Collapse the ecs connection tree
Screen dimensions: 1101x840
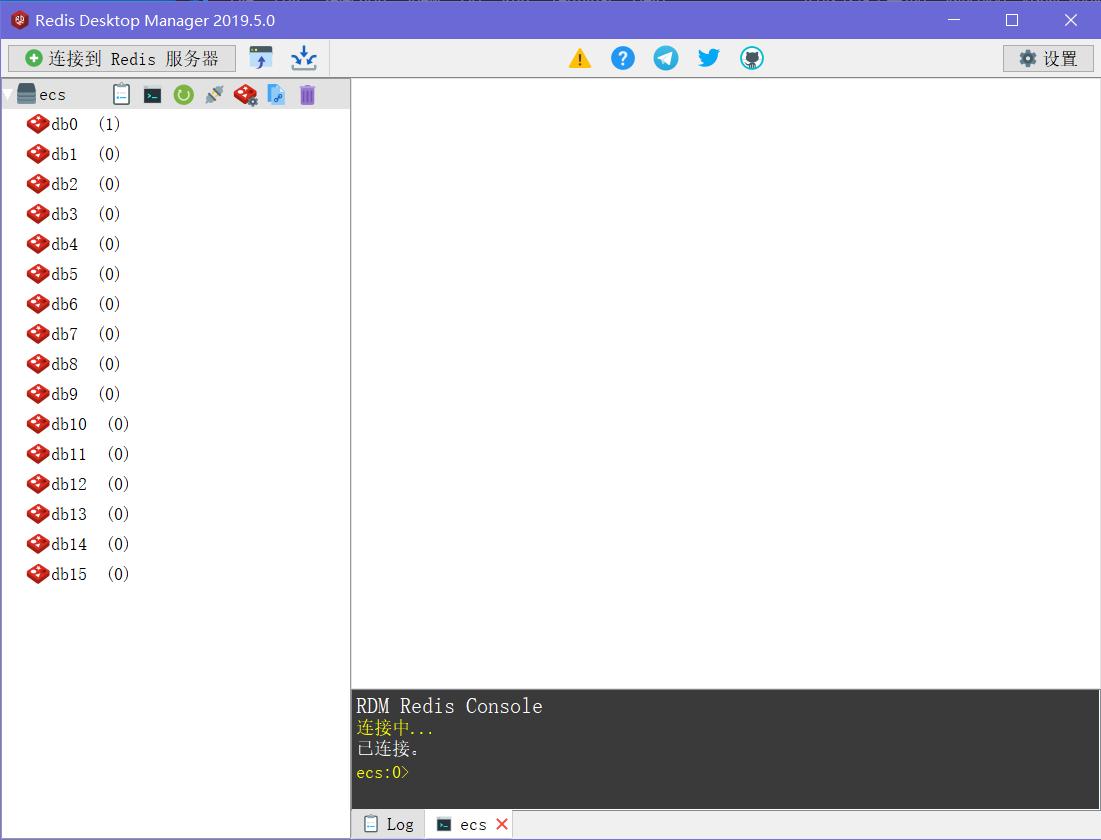8,94
